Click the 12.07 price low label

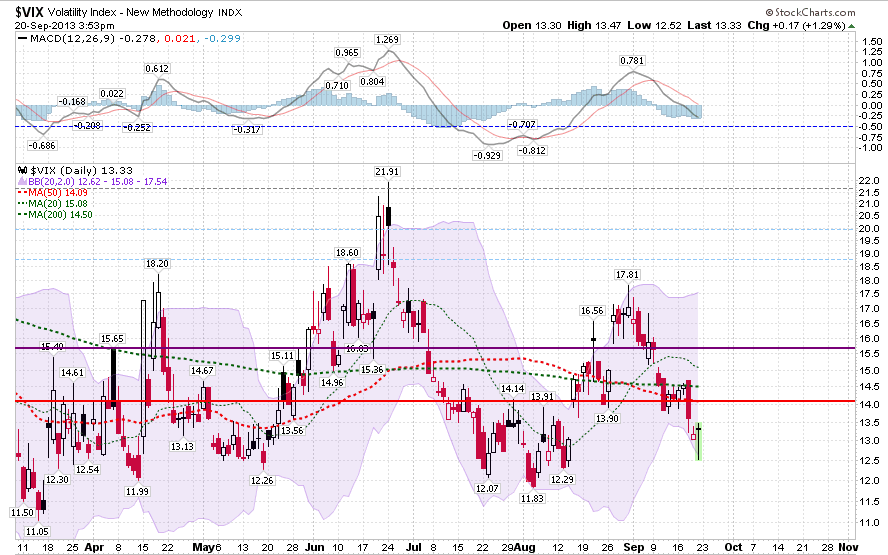click(x=487, y=488)
